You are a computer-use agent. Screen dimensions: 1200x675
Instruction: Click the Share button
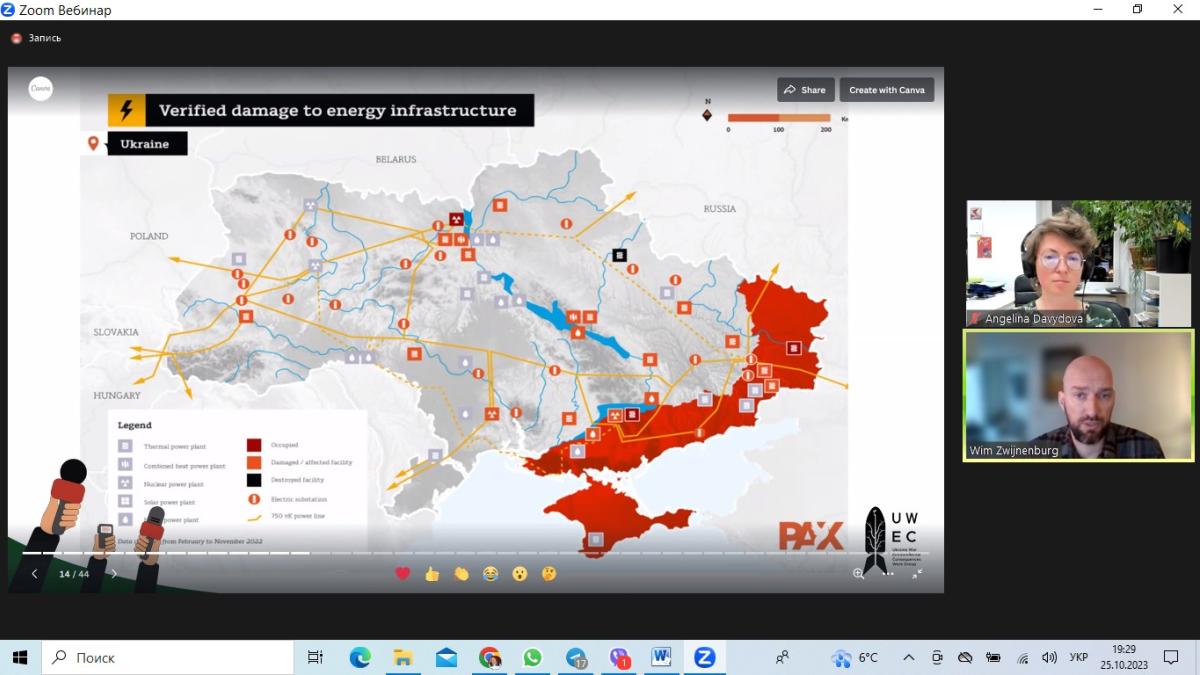pos(805,90)
